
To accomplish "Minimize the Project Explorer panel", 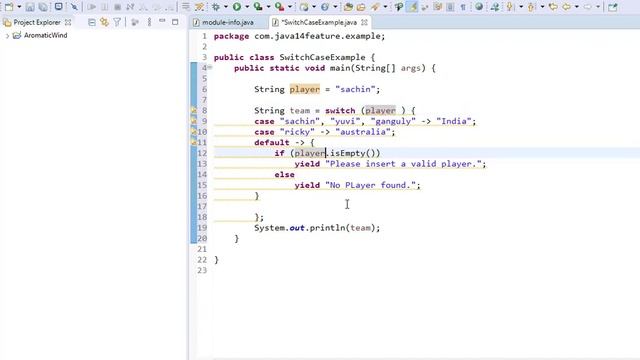I will coord(162,21).
